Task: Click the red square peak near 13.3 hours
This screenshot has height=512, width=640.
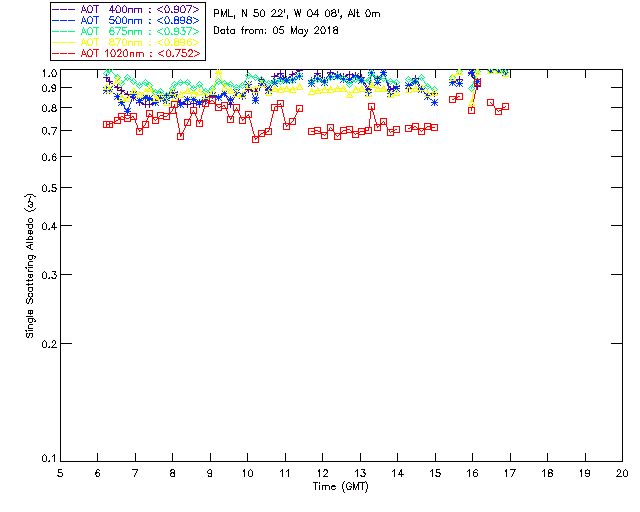Action: [371, 107]
